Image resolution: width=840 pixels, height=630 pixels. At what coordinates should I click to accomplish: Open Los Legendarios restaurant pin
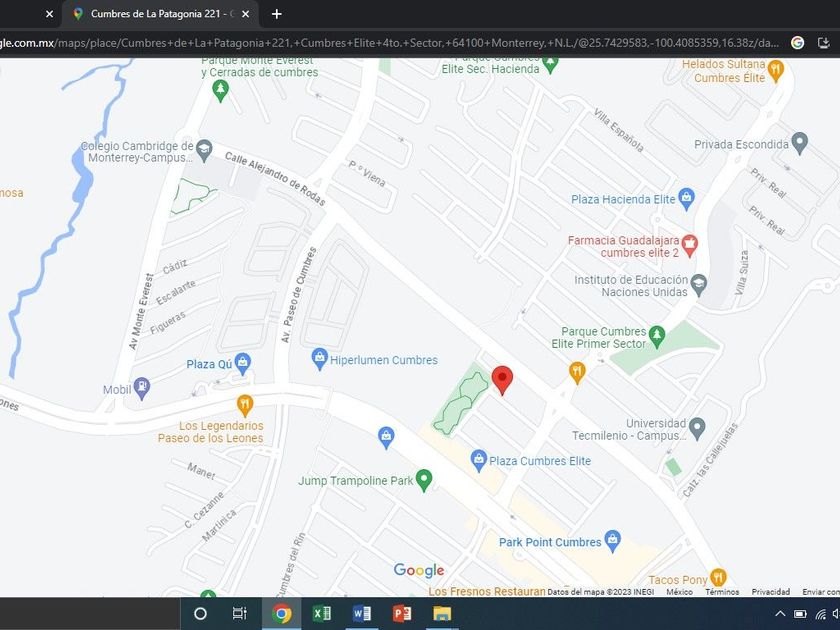click(x=245, y=406)
